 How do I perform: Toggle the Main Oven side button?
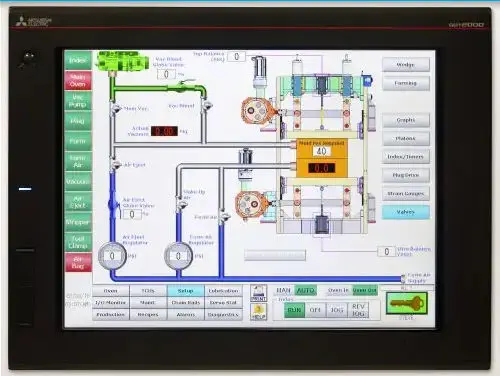click(x=78, y=81)
